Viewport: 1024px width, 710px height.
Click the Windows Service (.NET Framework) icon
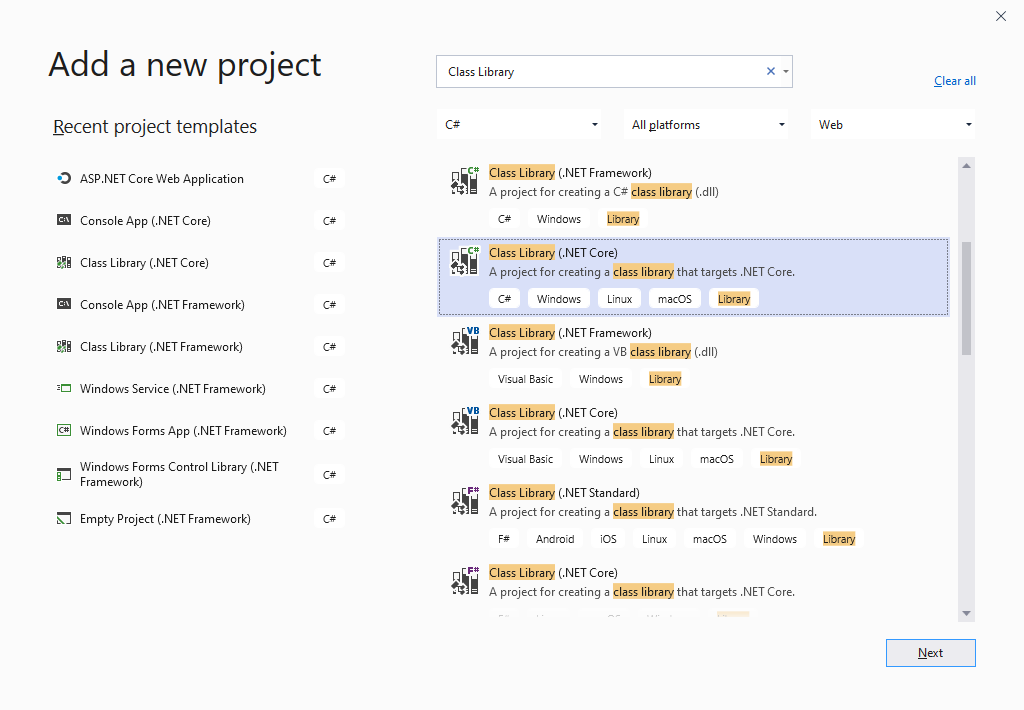pyautogui.click(x=63, y=388)
